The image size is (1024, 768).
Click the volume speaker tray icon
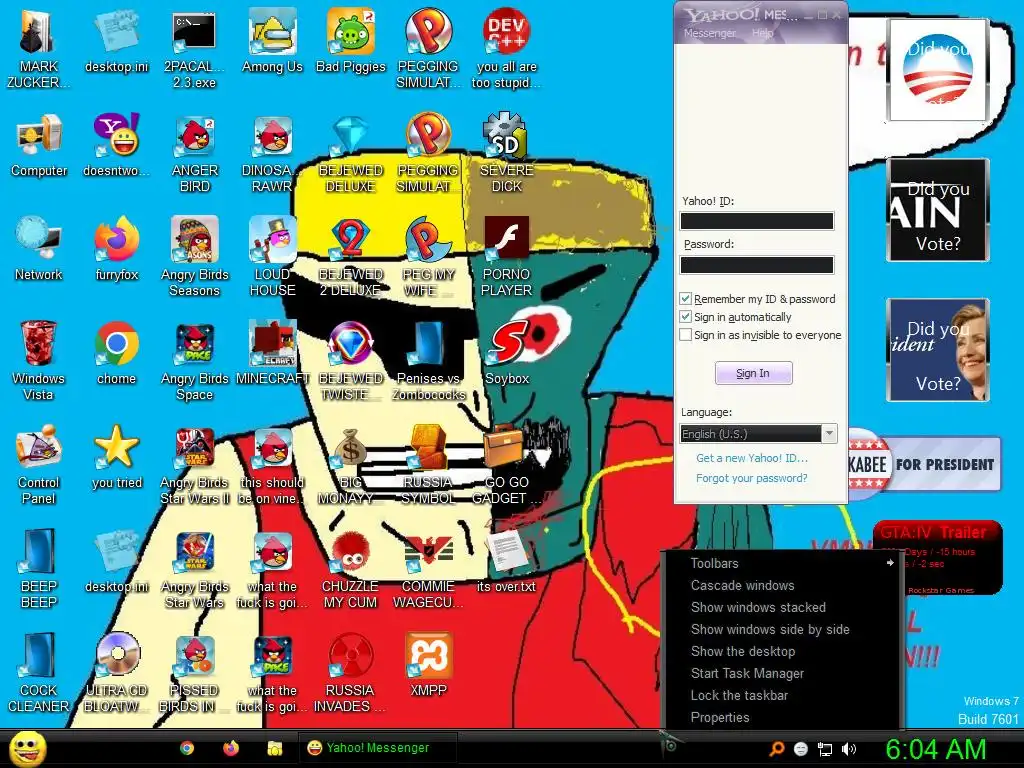(849, 749)
